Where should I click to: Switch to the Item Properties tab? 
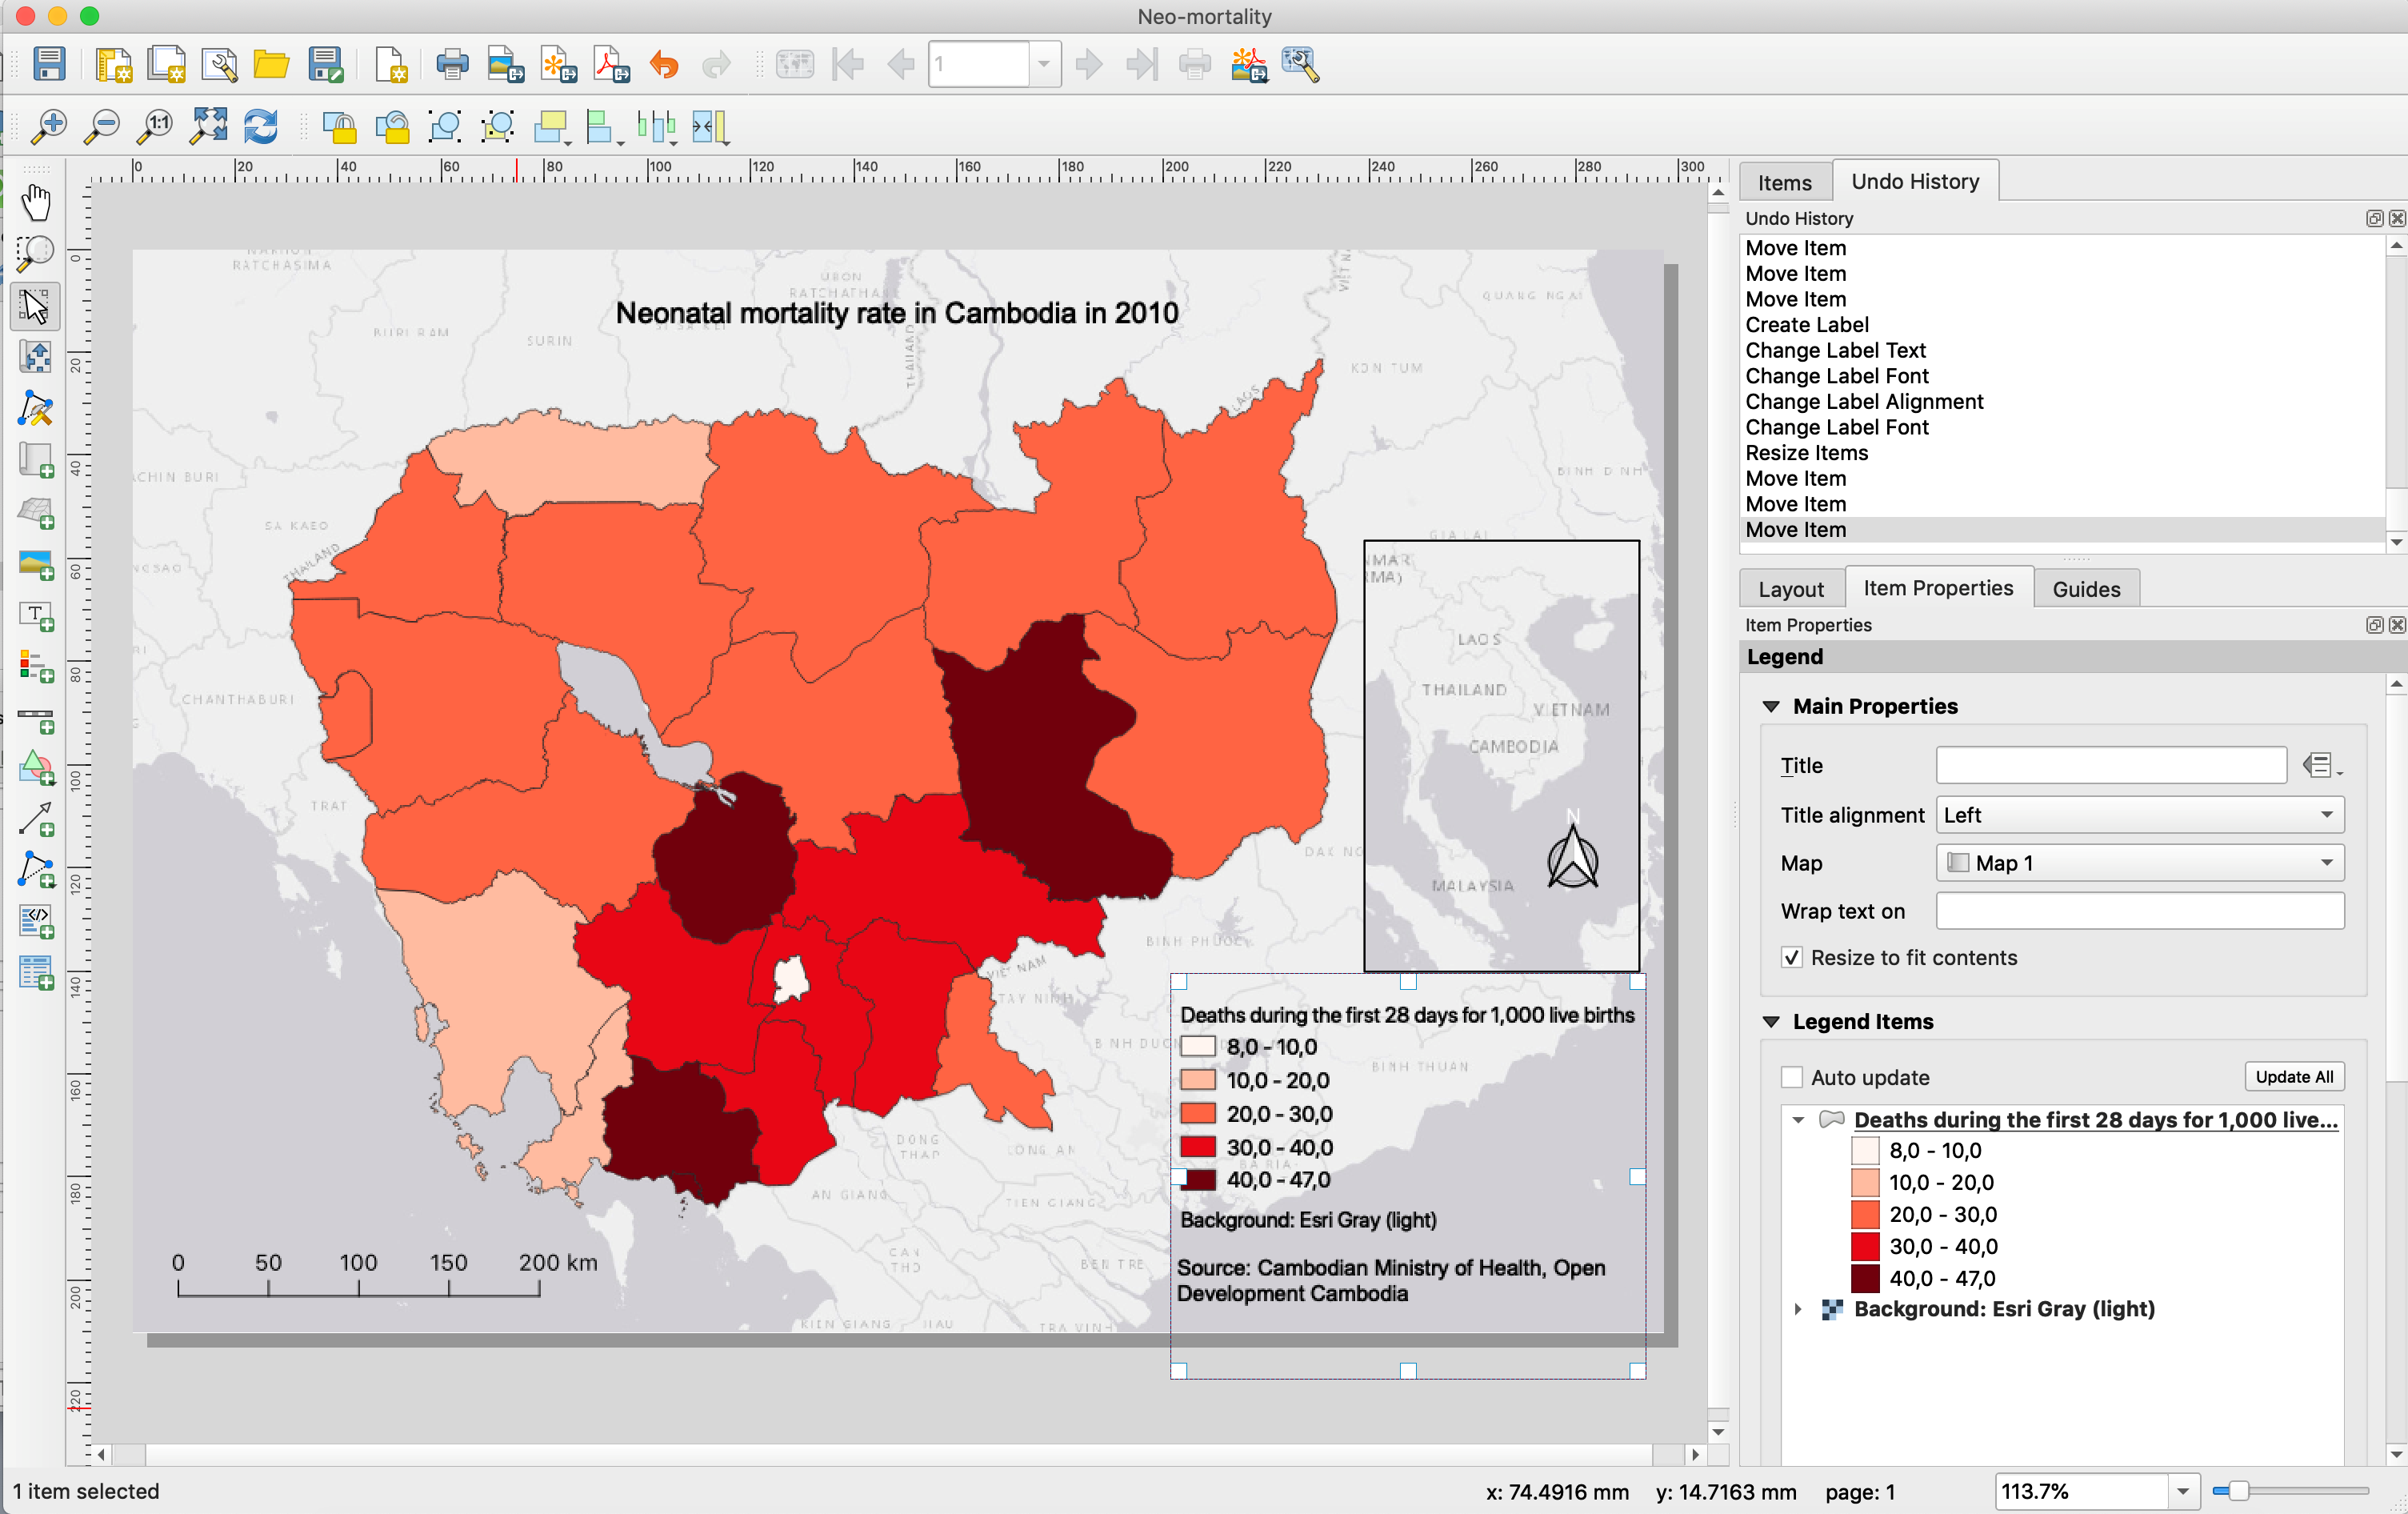pyautogui.click(x=1938, y=588)
